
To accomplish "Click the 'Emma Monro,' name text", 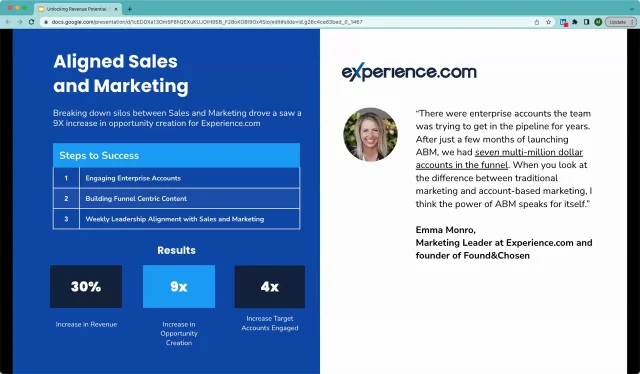I will (x=445, y=230).
